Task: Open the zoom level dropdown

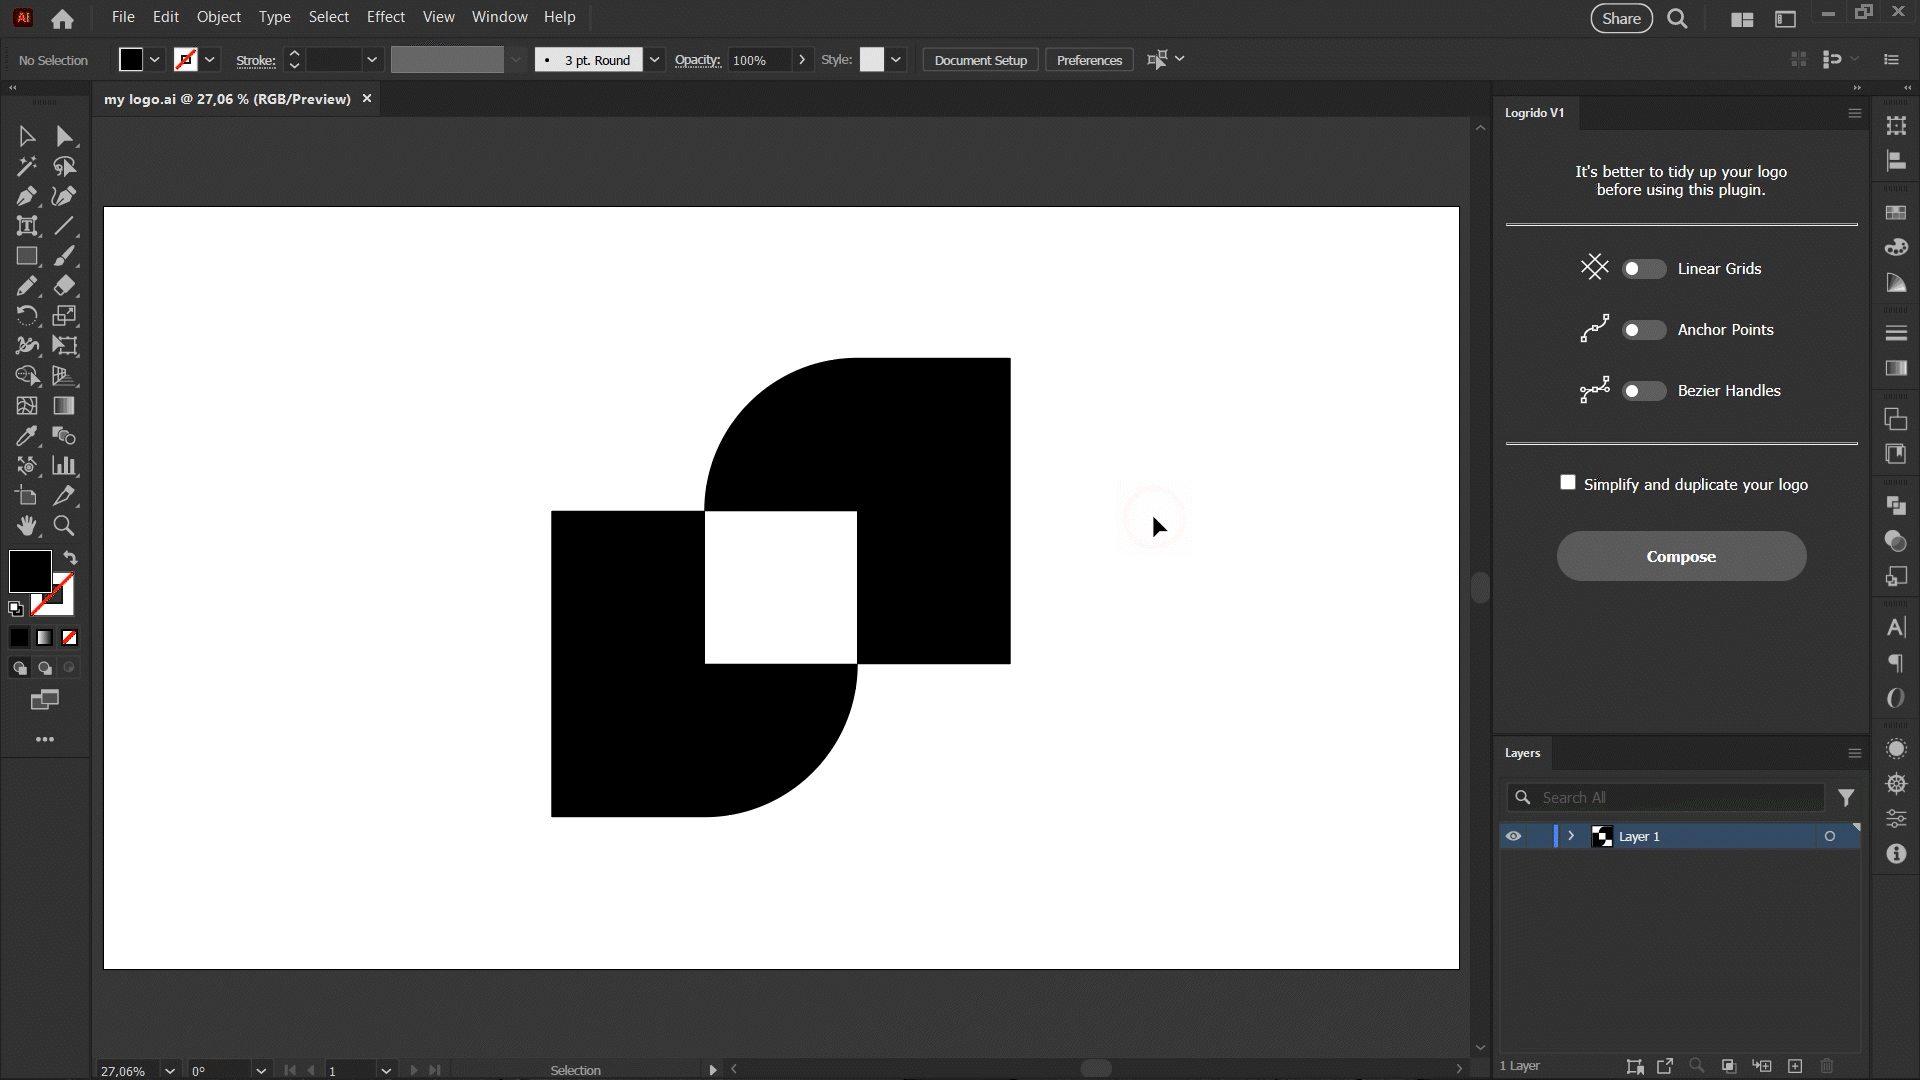Action: 170,1070
